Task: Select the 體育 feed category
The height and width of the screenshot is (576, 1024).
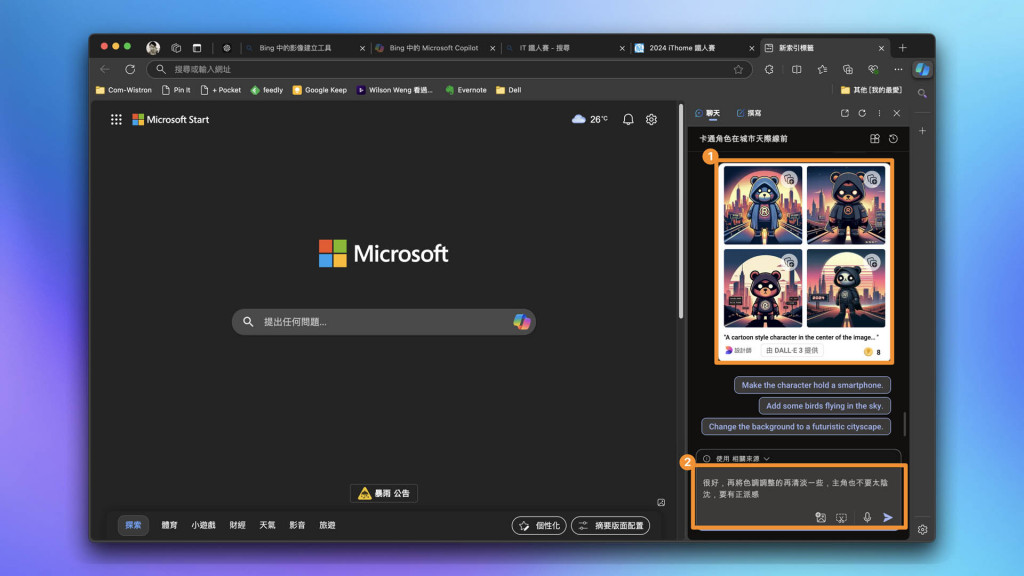Action: click(169, 525)
